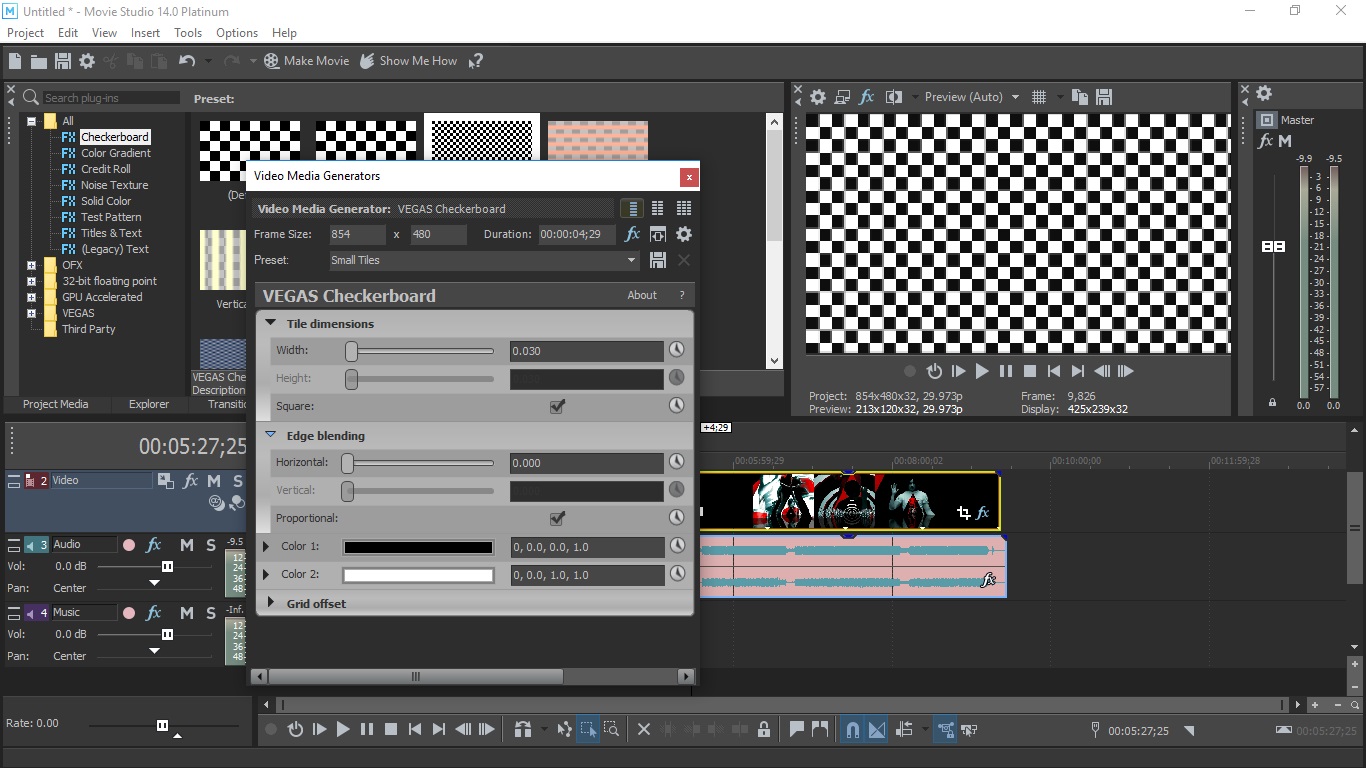The width and height of the screenshot is (1366, 768).
Task: Toggle Enable Snapping magnet in the timeline toolbar
Action: point(853,730)
